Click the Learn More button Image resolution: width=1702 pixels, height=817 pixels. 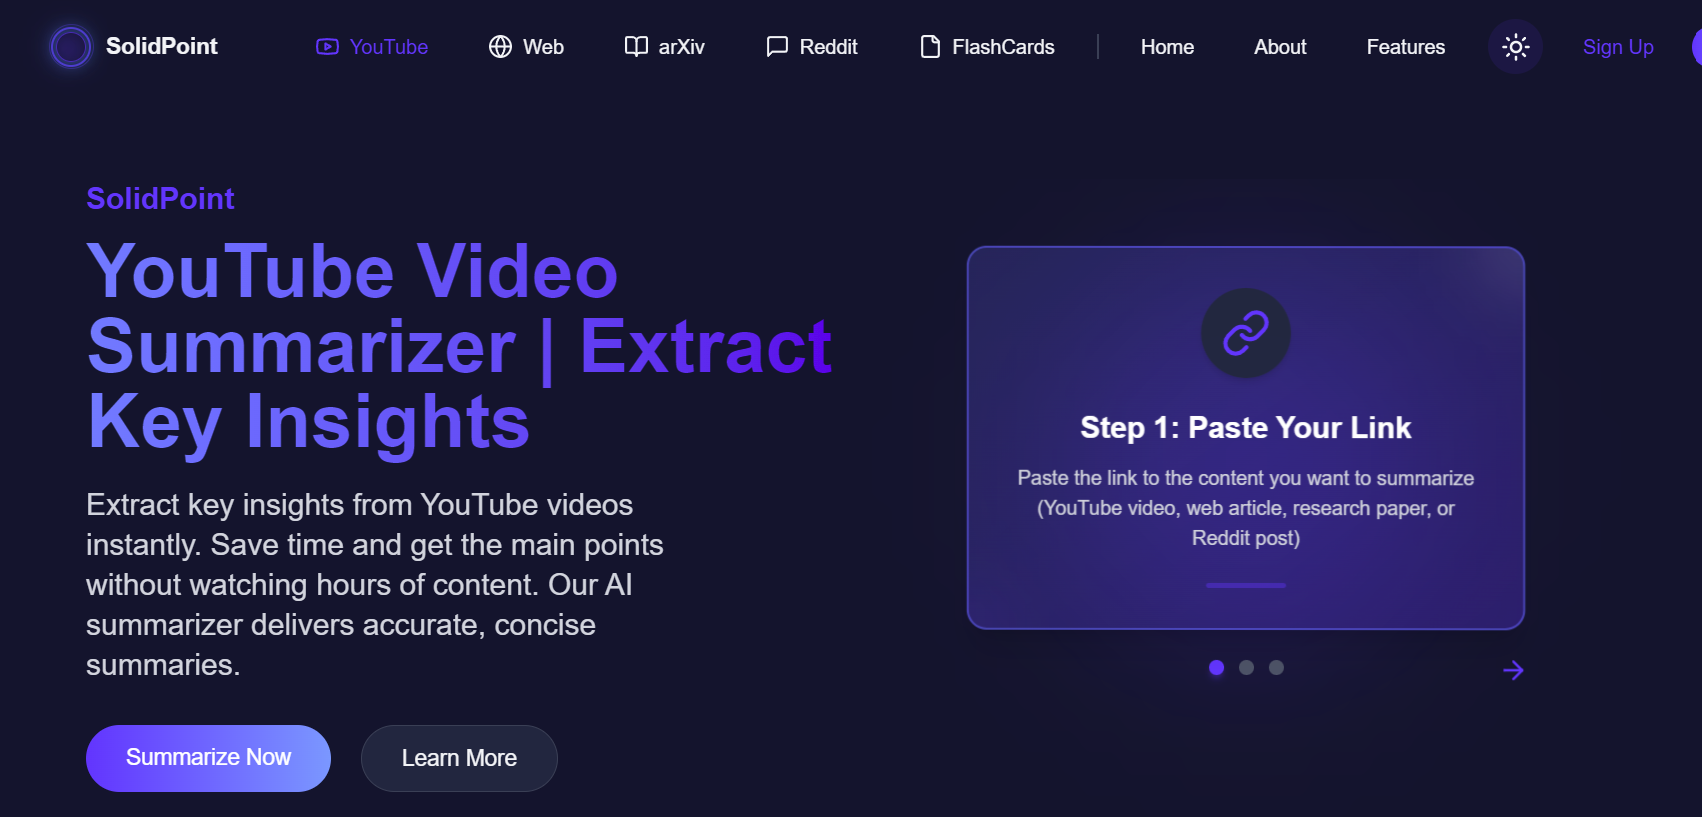[459, 758]
